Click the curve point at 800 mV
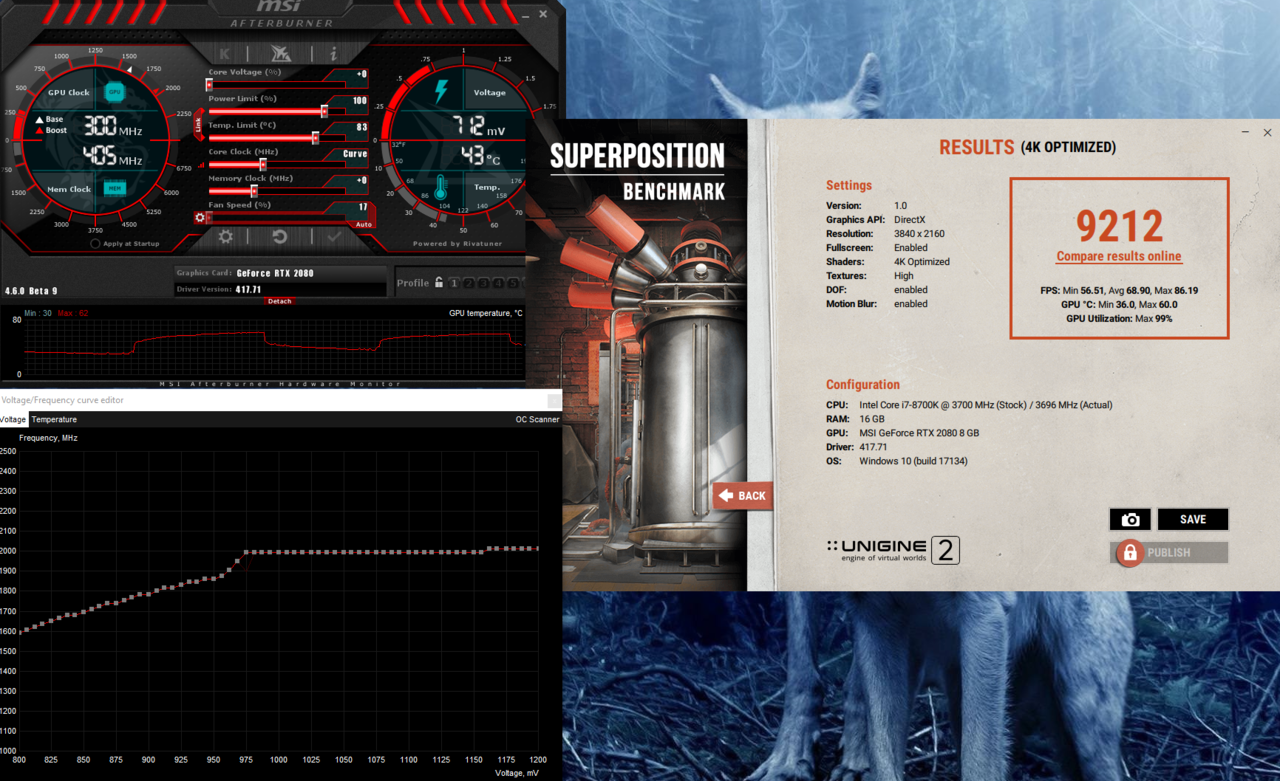The image size is (1280, 781). point(20,632)
